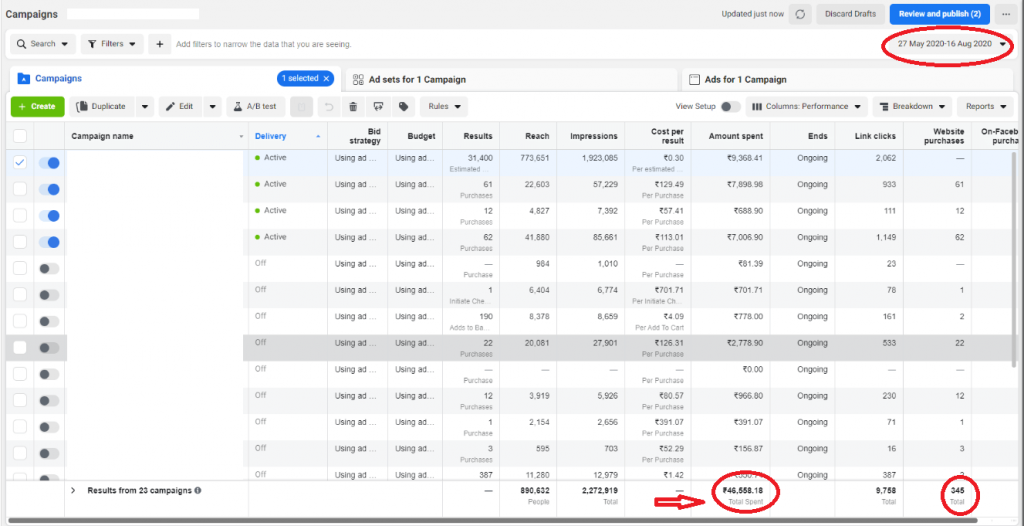Turn off the campaign that spent ₹7,006.90
The image size is (1024, 526).
49,242
